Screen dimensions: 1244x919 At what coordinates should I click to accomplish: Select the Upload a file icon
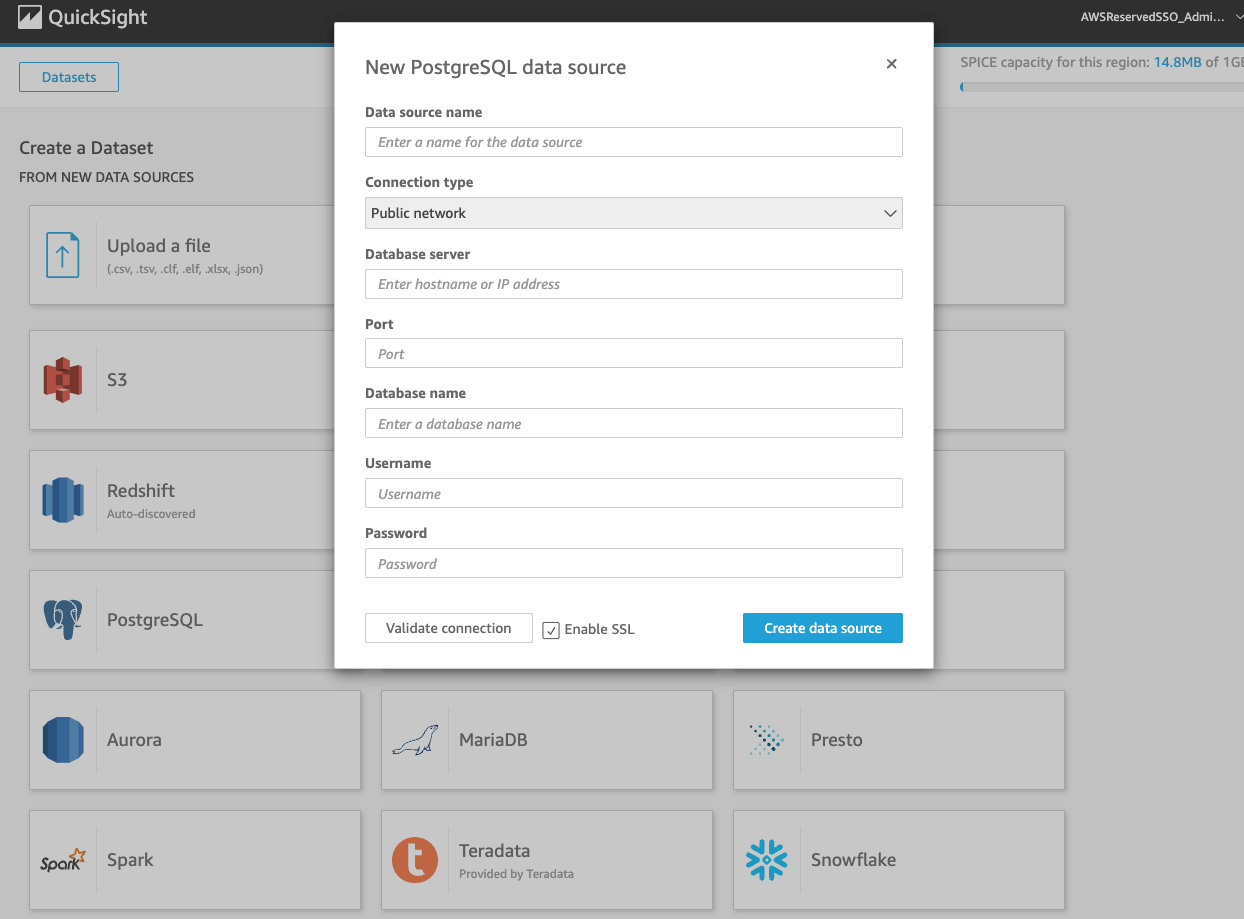[x=62, y=255]
